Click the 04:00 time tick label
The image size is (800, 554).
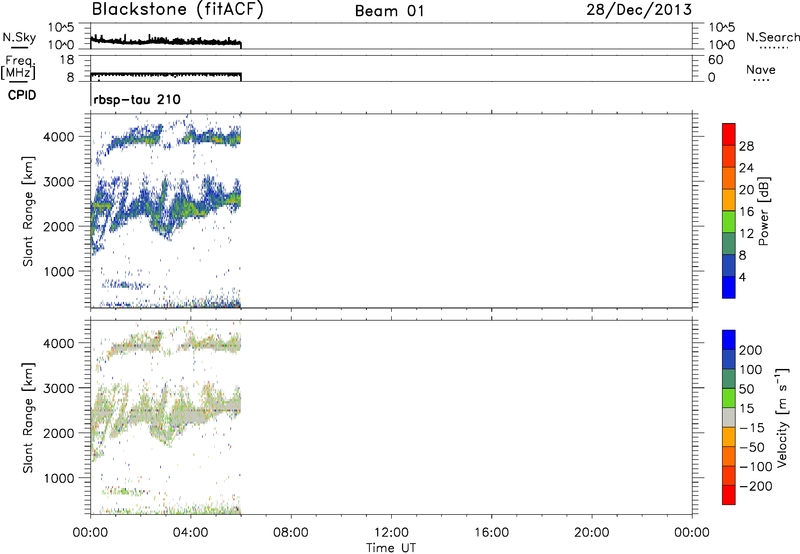[190, 533]
